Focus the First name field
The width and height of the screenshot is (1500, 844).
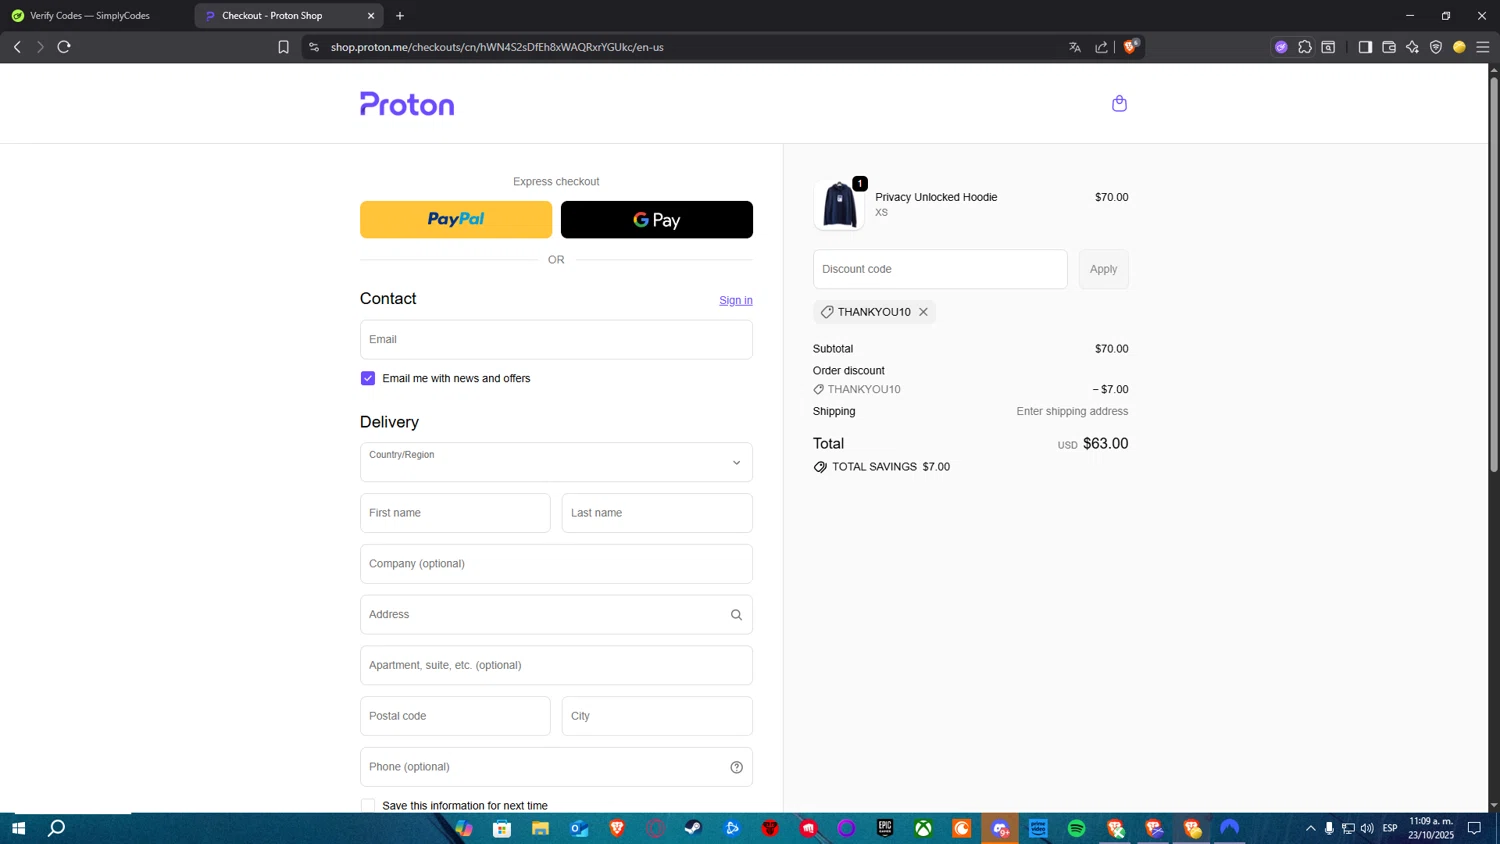(x=455, y=513)
